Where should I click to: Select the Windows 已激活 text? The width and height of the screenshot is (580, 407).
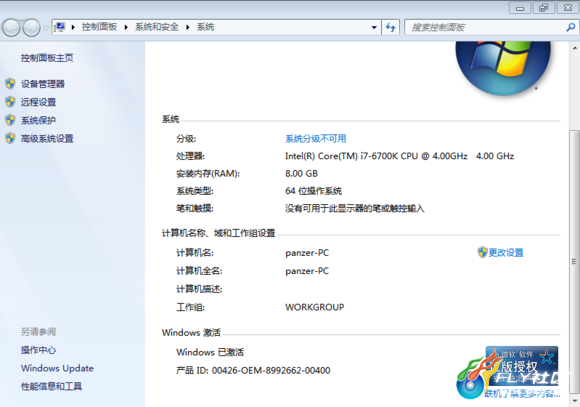pos(210,352)
